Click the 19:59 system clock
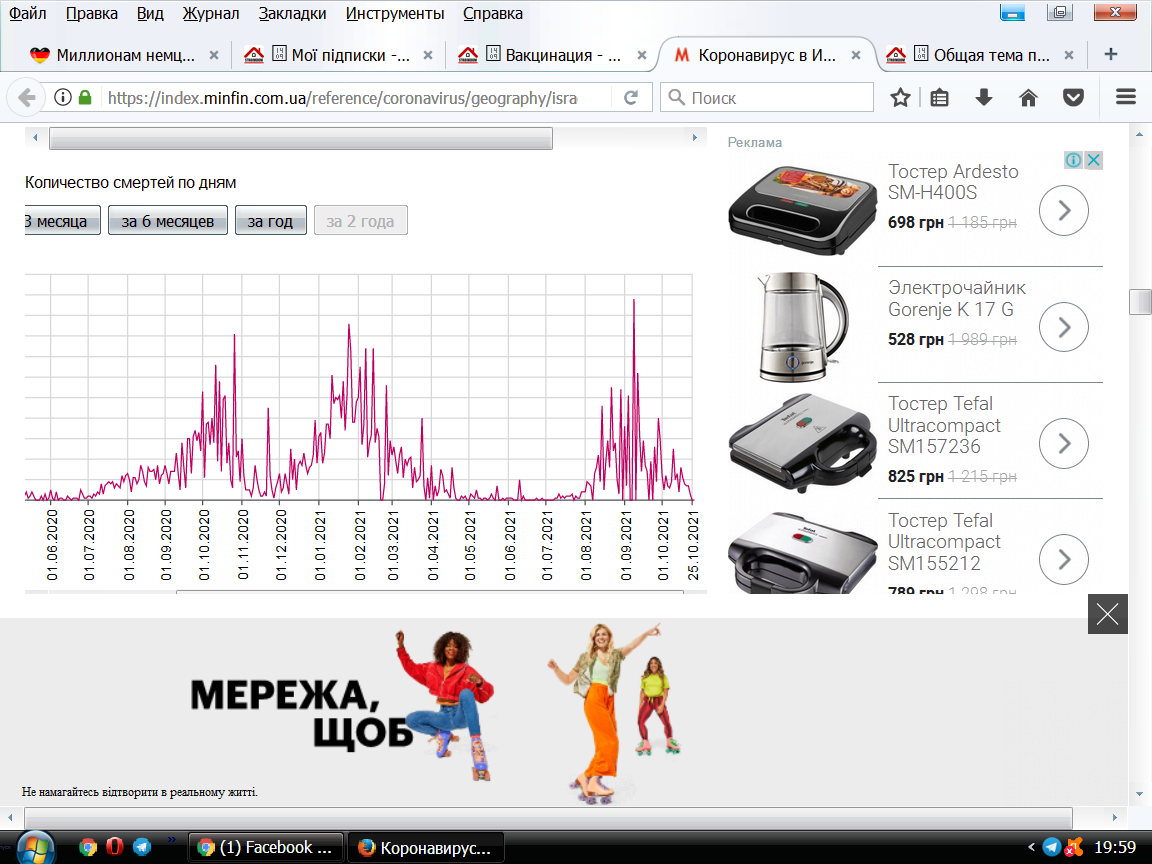 tap(1115, 847)
